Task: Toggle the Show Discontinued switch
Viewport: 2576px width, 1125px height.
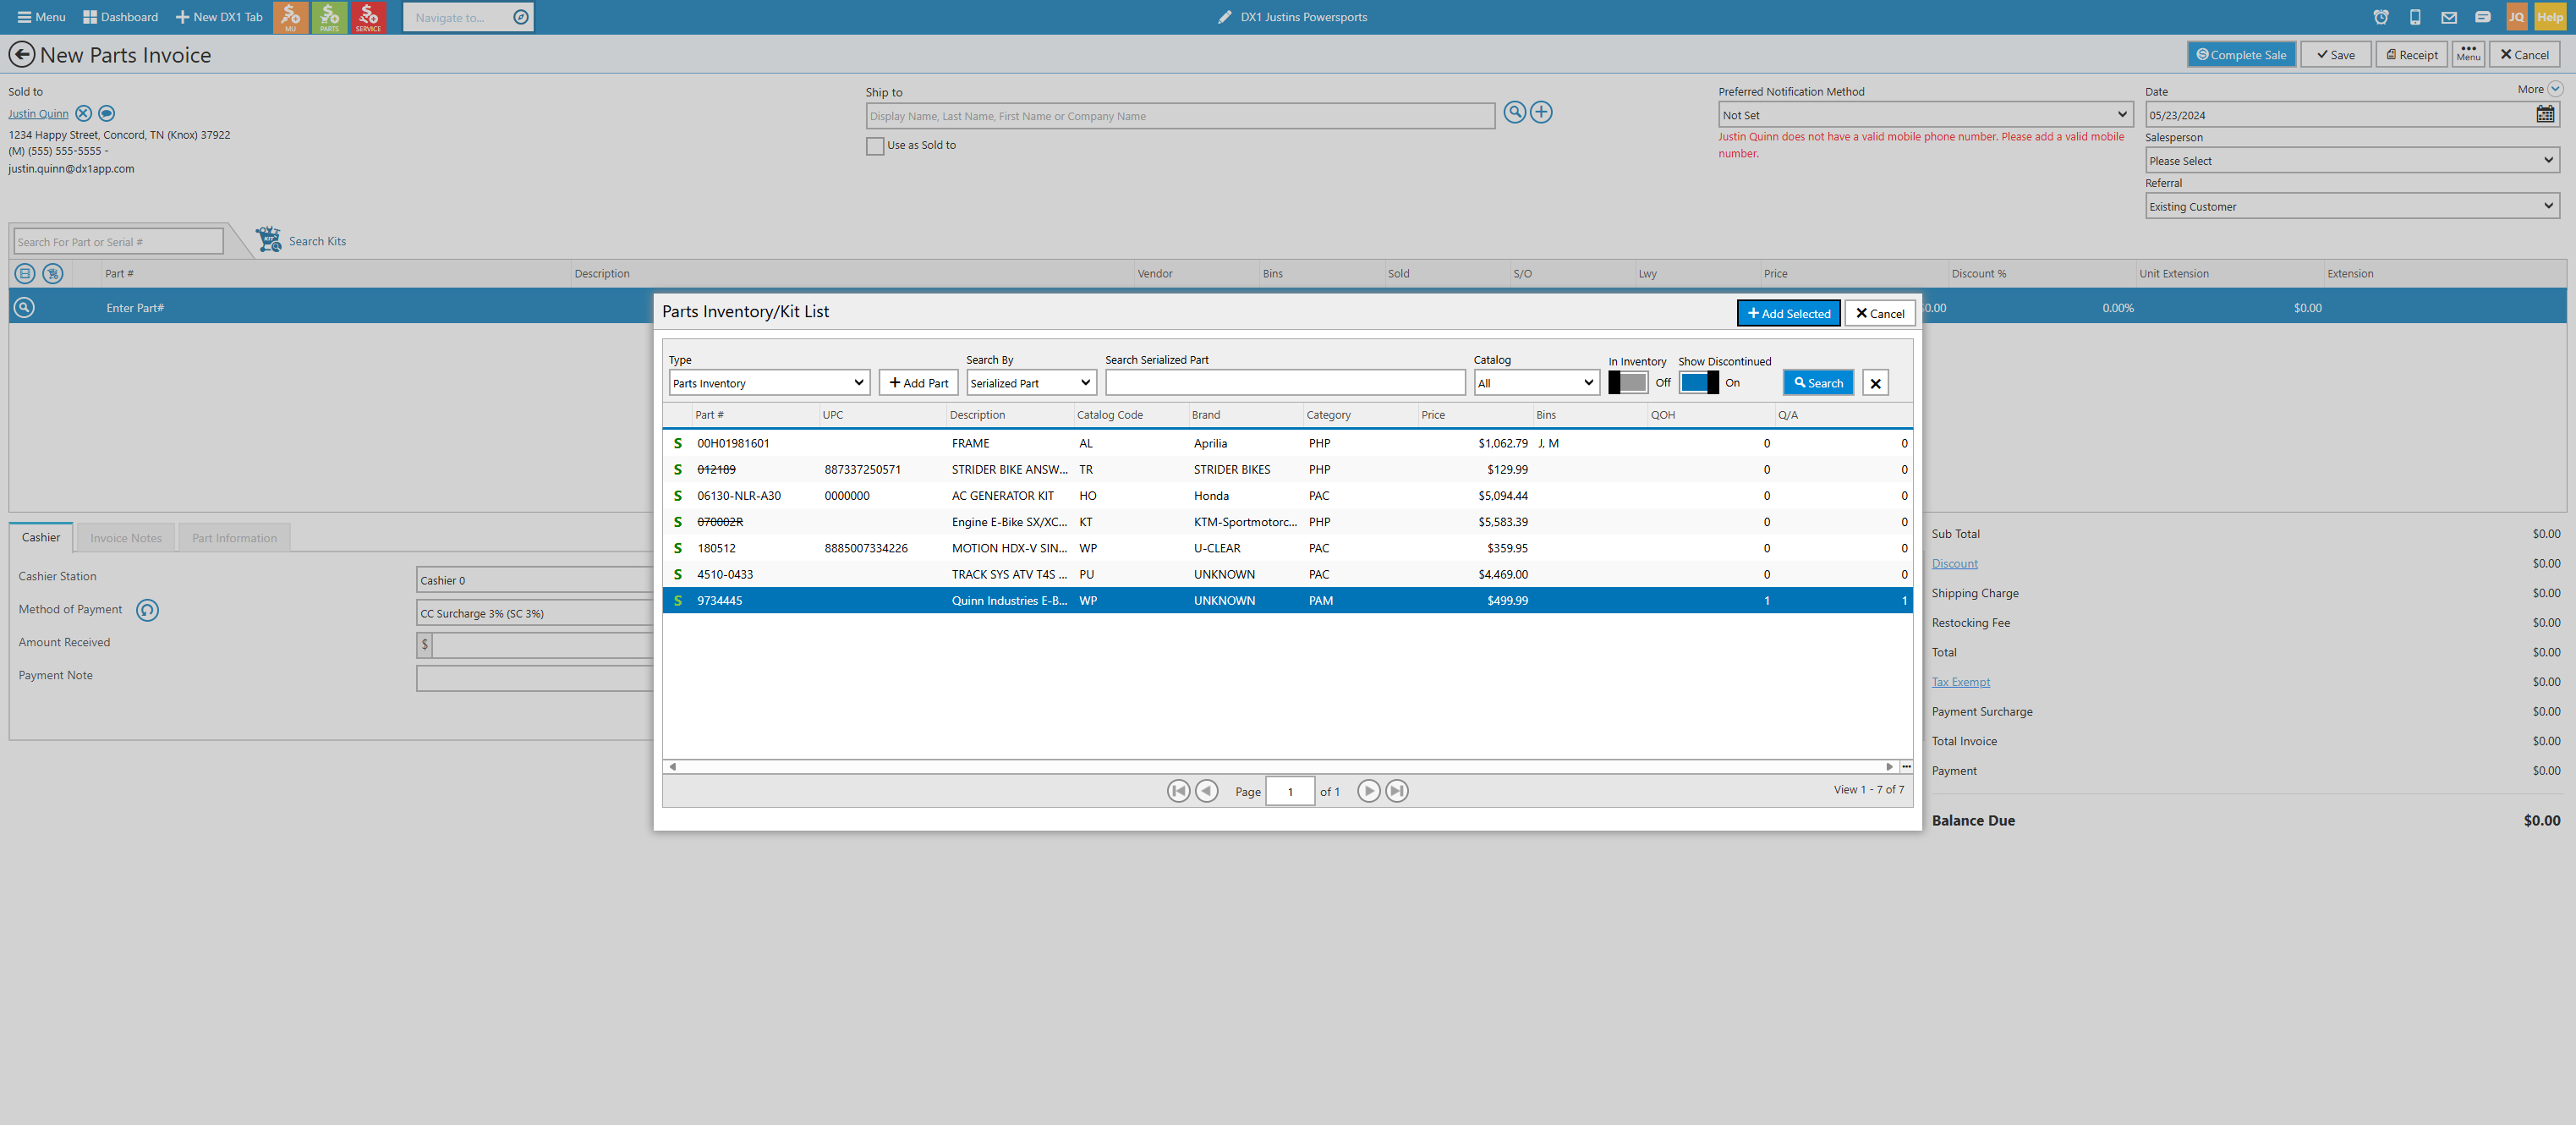Action: (1699, 383)
